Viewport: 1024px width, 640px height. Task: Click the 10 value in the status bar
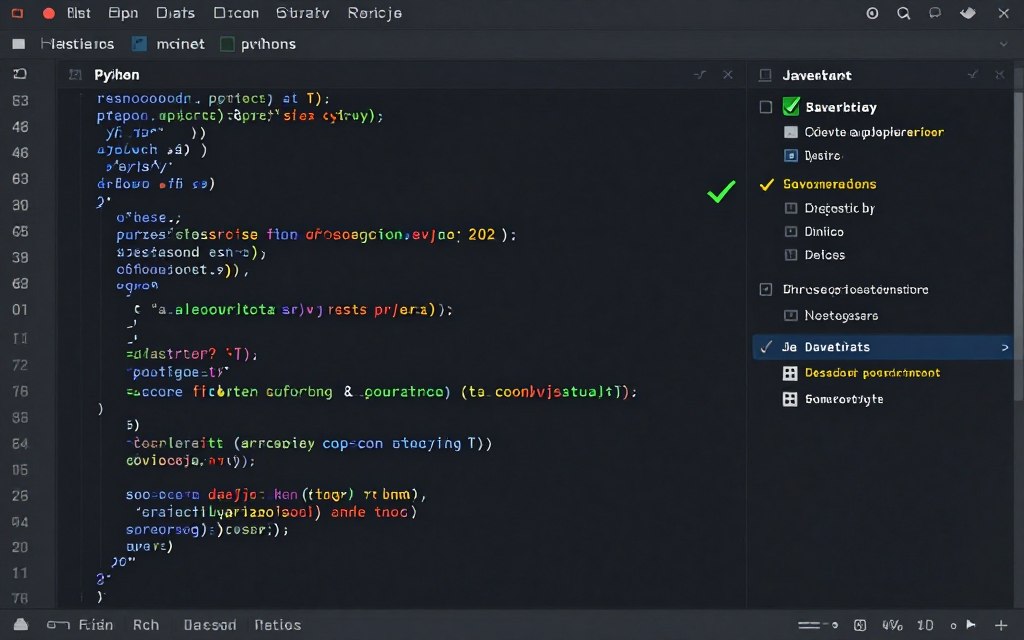[x=925, y=625]
